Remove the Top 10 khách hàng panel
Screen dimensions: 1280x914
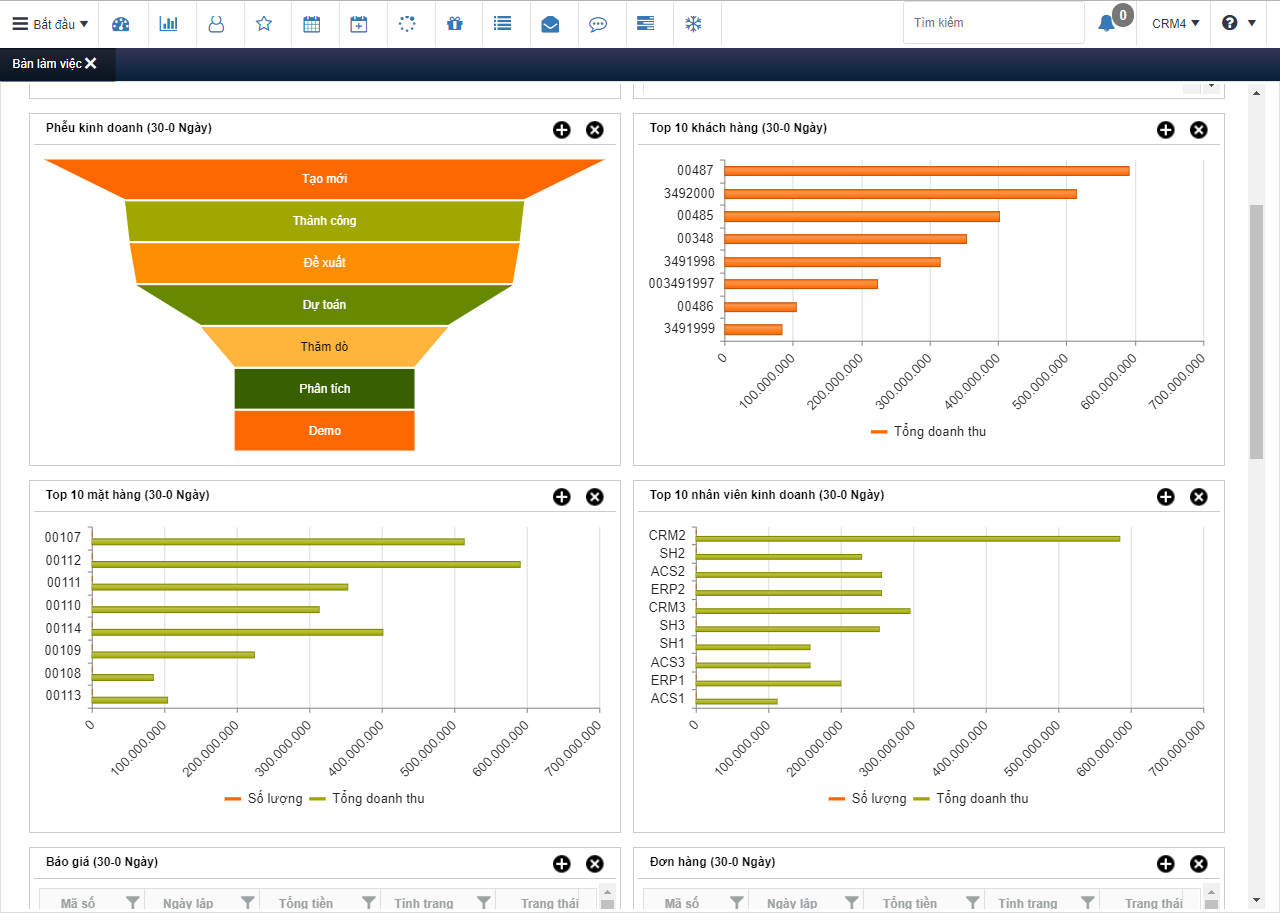point(1199,130)
